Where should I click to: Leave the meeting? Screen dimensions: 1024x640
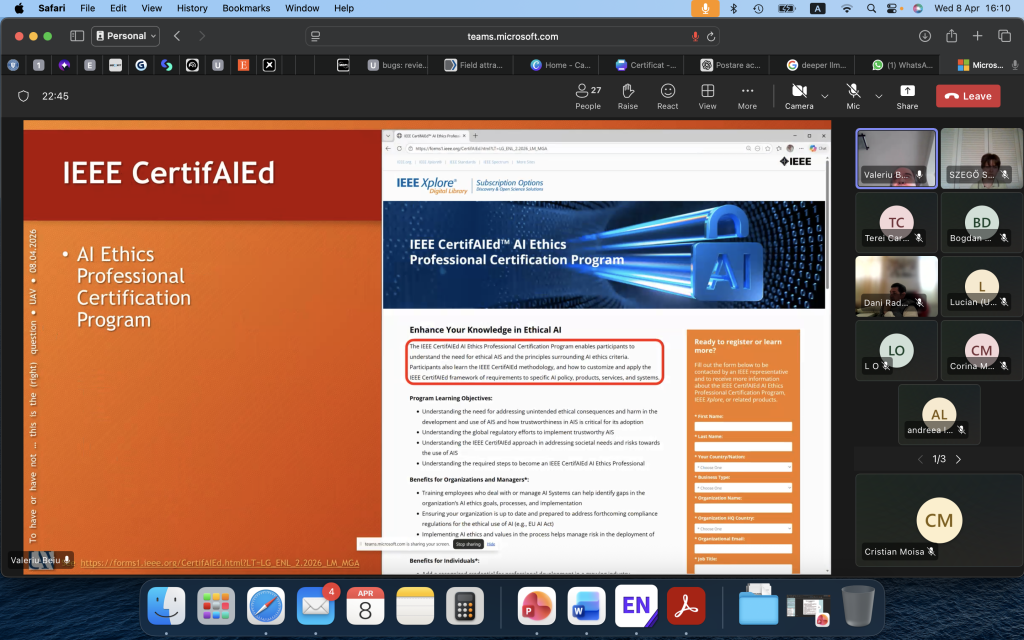click(968, 96)
